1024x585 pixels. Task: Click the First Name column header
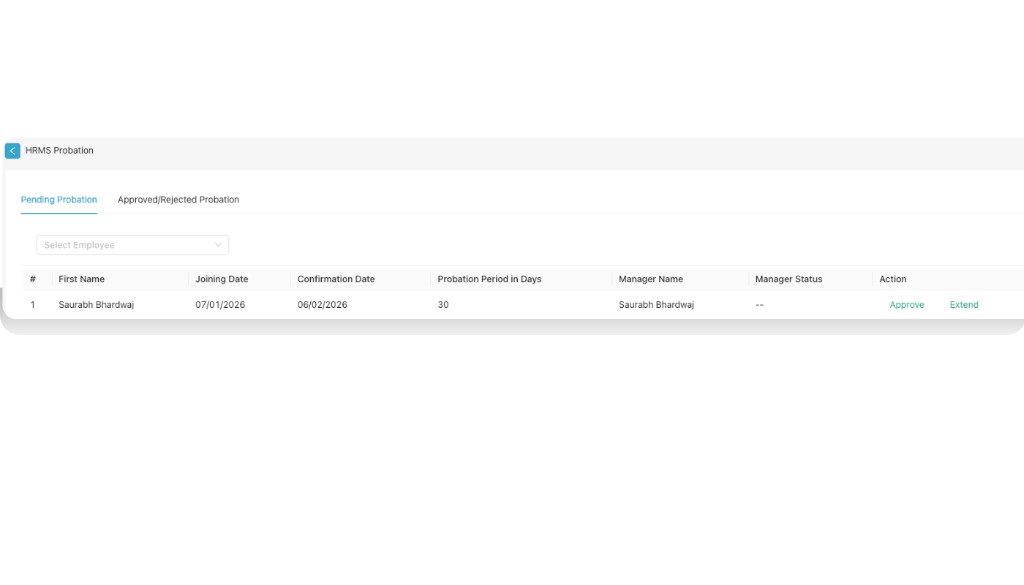pos(81,278)
